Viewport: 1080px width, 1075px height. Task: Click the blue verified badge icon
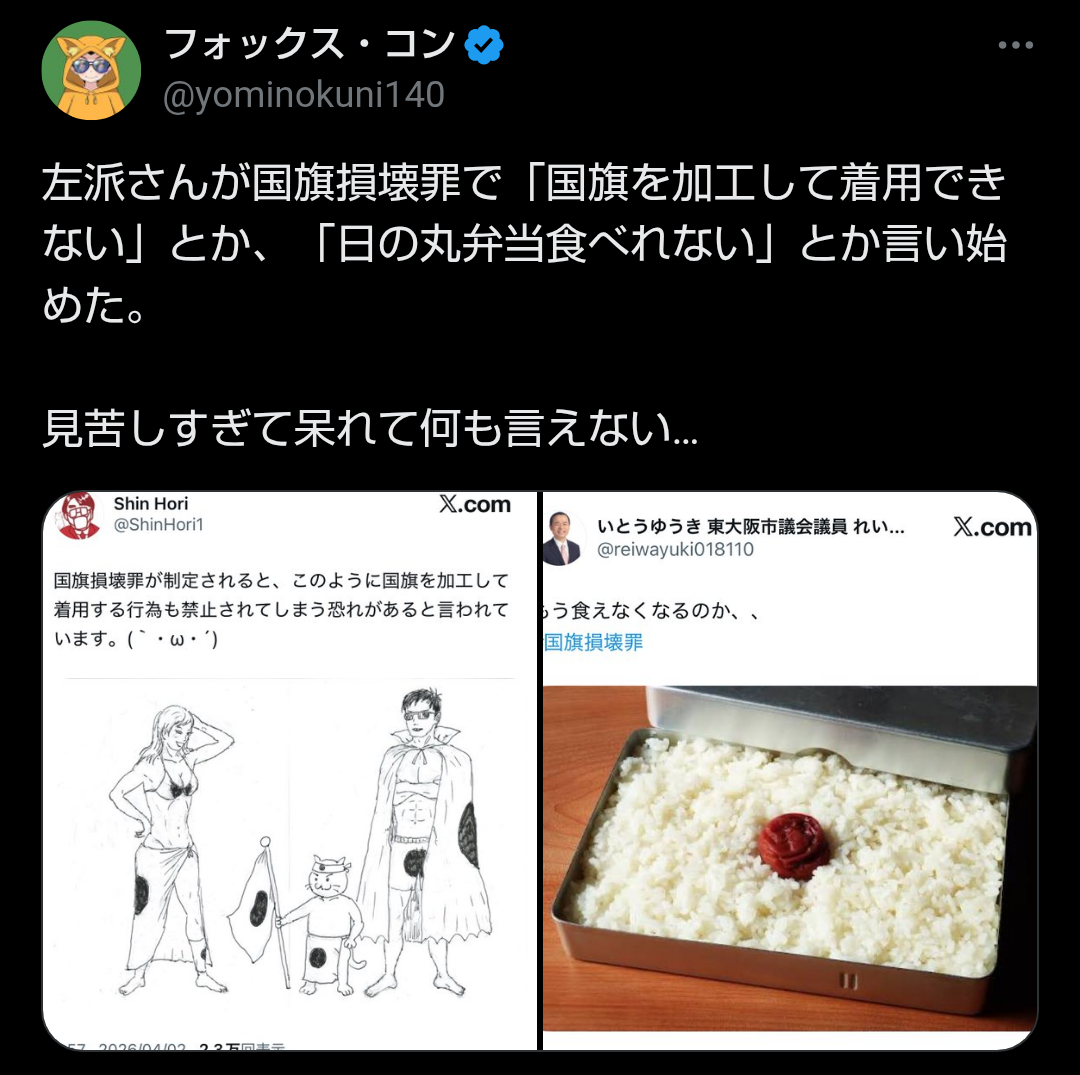pos(484,45)
